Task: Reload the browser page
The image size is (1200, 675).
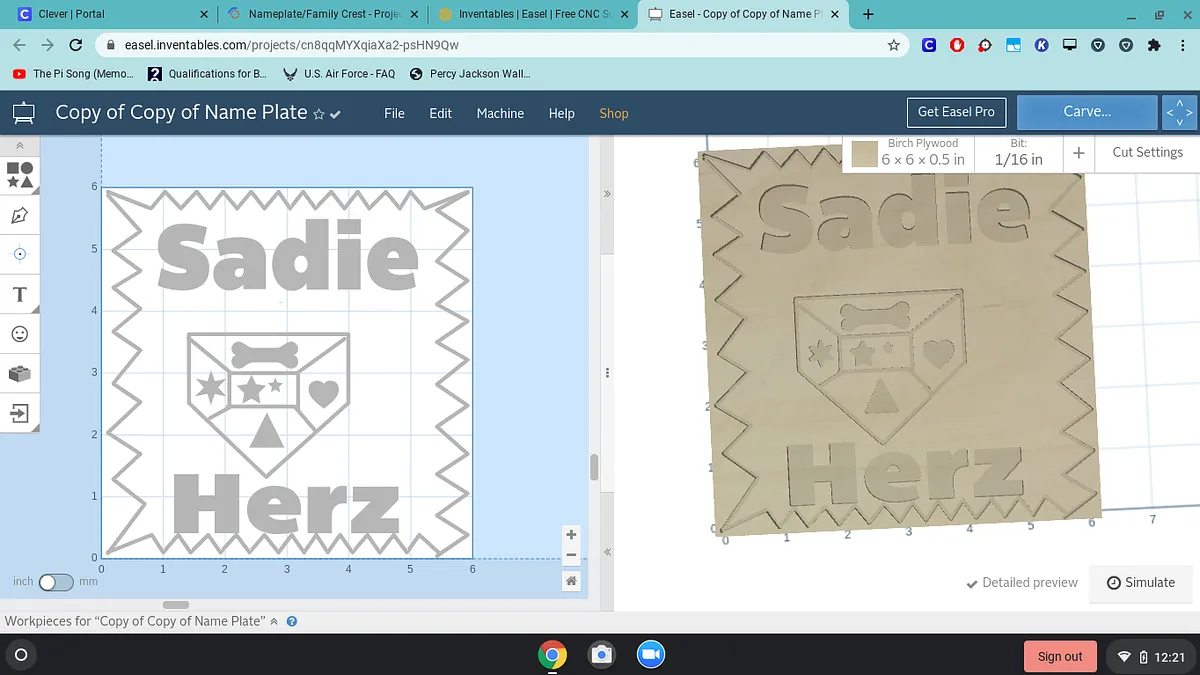Action: [x=75, y=45]
